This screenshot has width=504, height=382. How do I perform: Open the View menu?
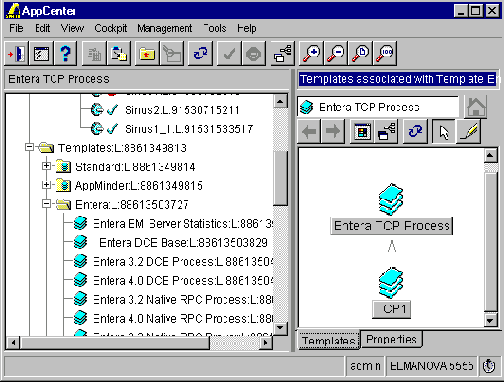tap(72, 28)
